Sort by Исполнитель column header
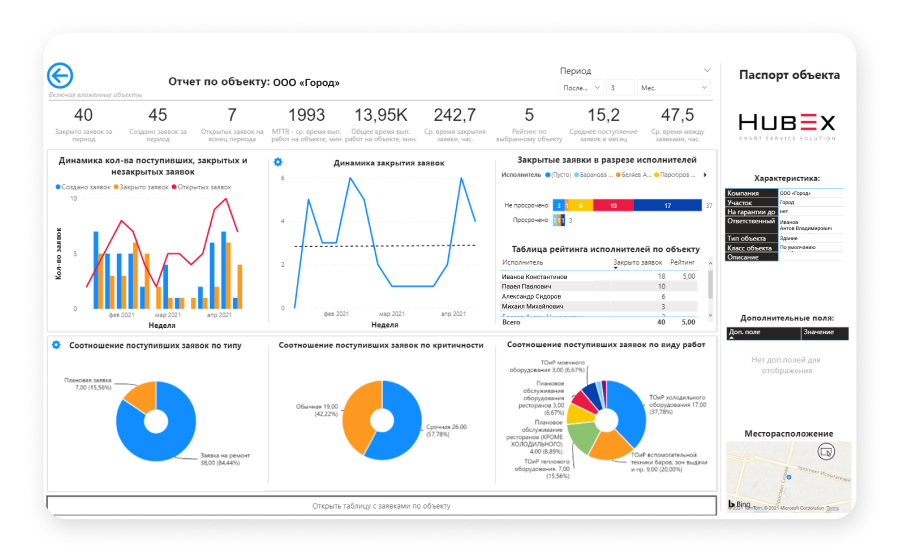900x552 pixels. pyautogui.click(x=524, y=262)
